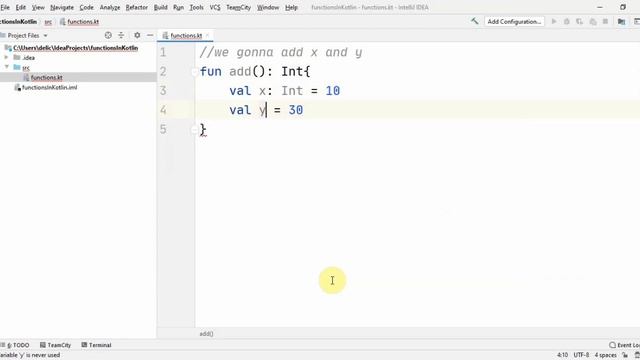Open project panel settings gear
This screenshot has width=640, height=360.
[137, 36]
